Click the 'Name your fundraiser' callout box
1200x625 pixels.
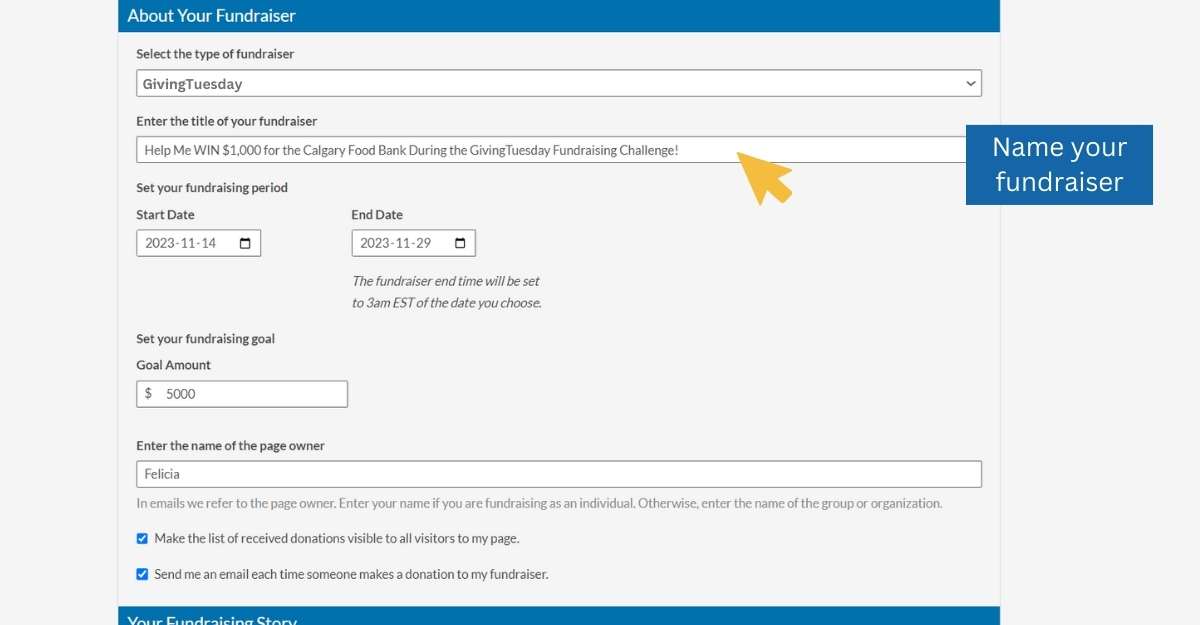pos(1059,165)
